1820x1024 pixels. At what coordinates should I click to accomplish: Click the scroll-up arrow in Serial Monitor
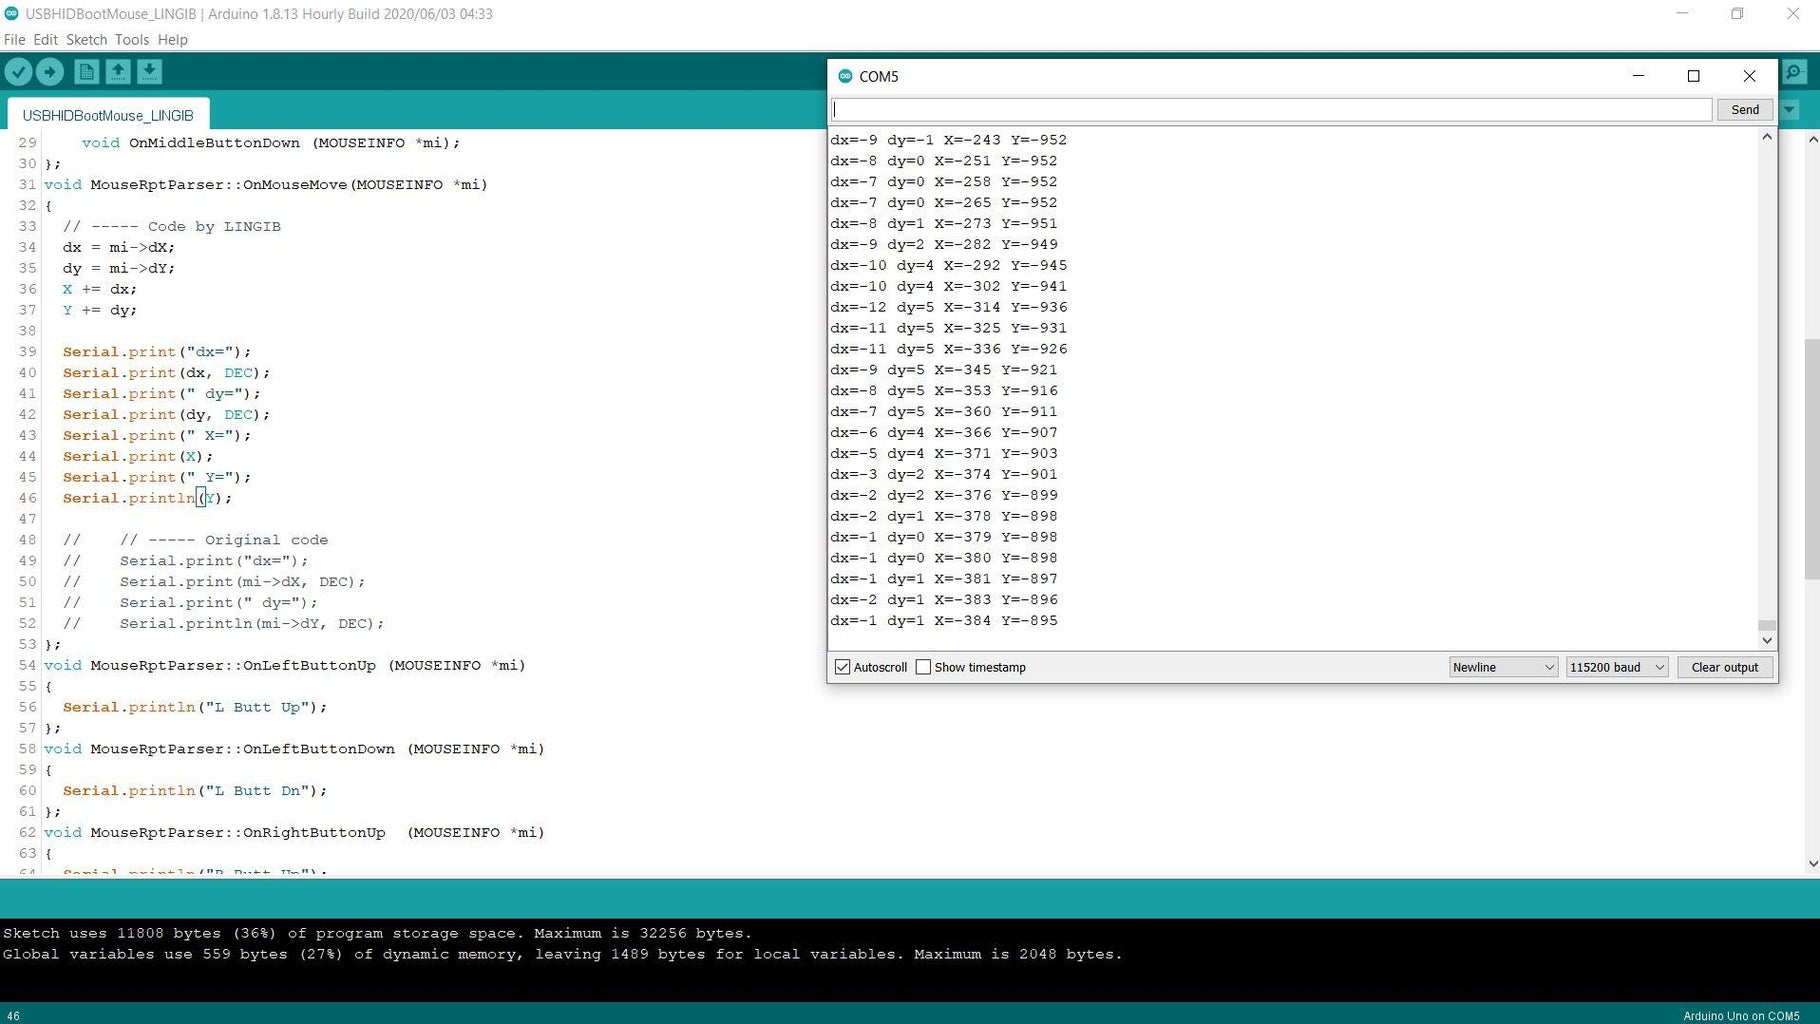1767,137
